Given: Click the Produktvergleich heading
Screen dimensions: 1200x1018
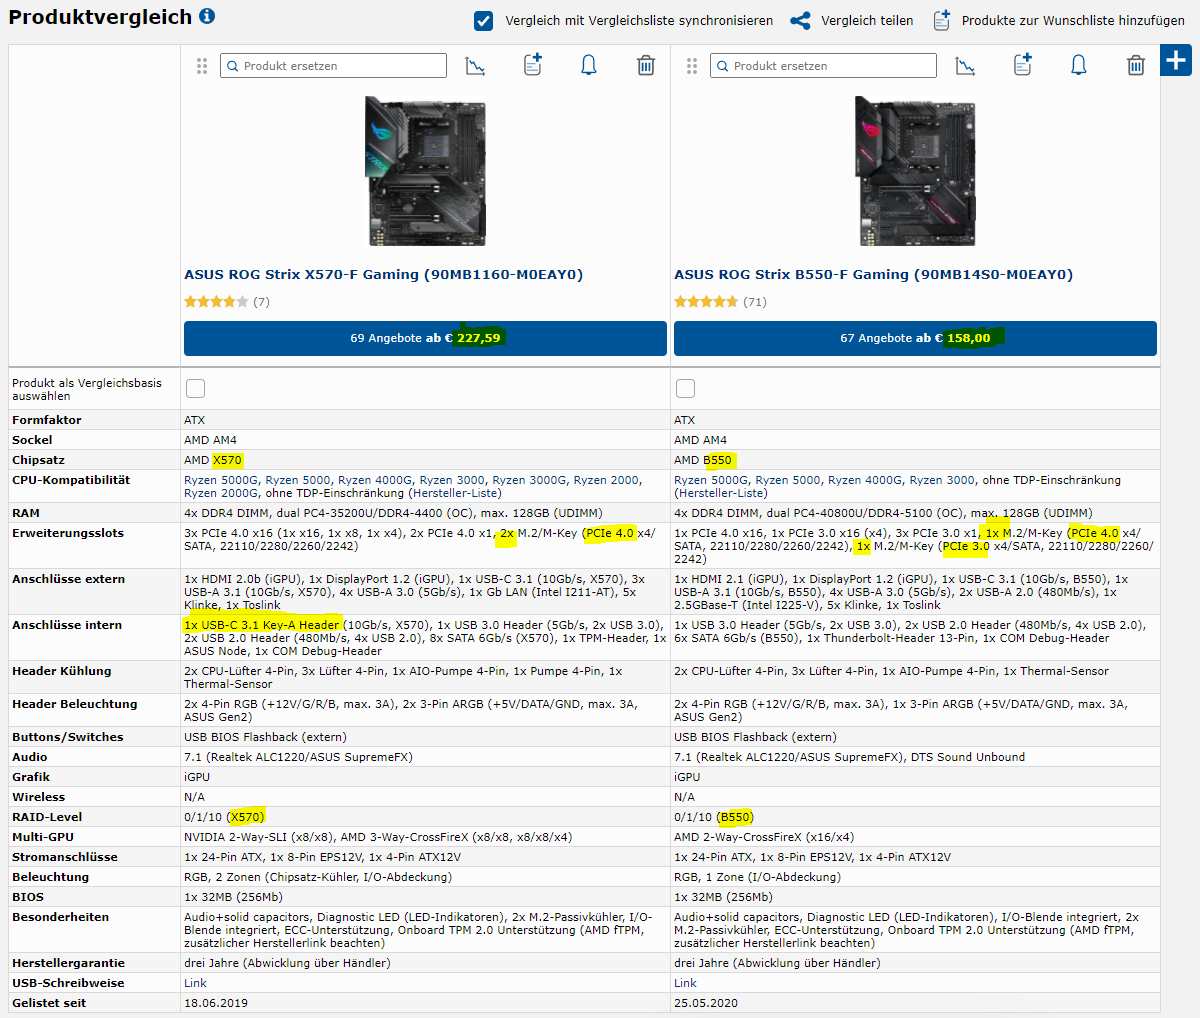Looking at the screenshot, I should (100, 17).
